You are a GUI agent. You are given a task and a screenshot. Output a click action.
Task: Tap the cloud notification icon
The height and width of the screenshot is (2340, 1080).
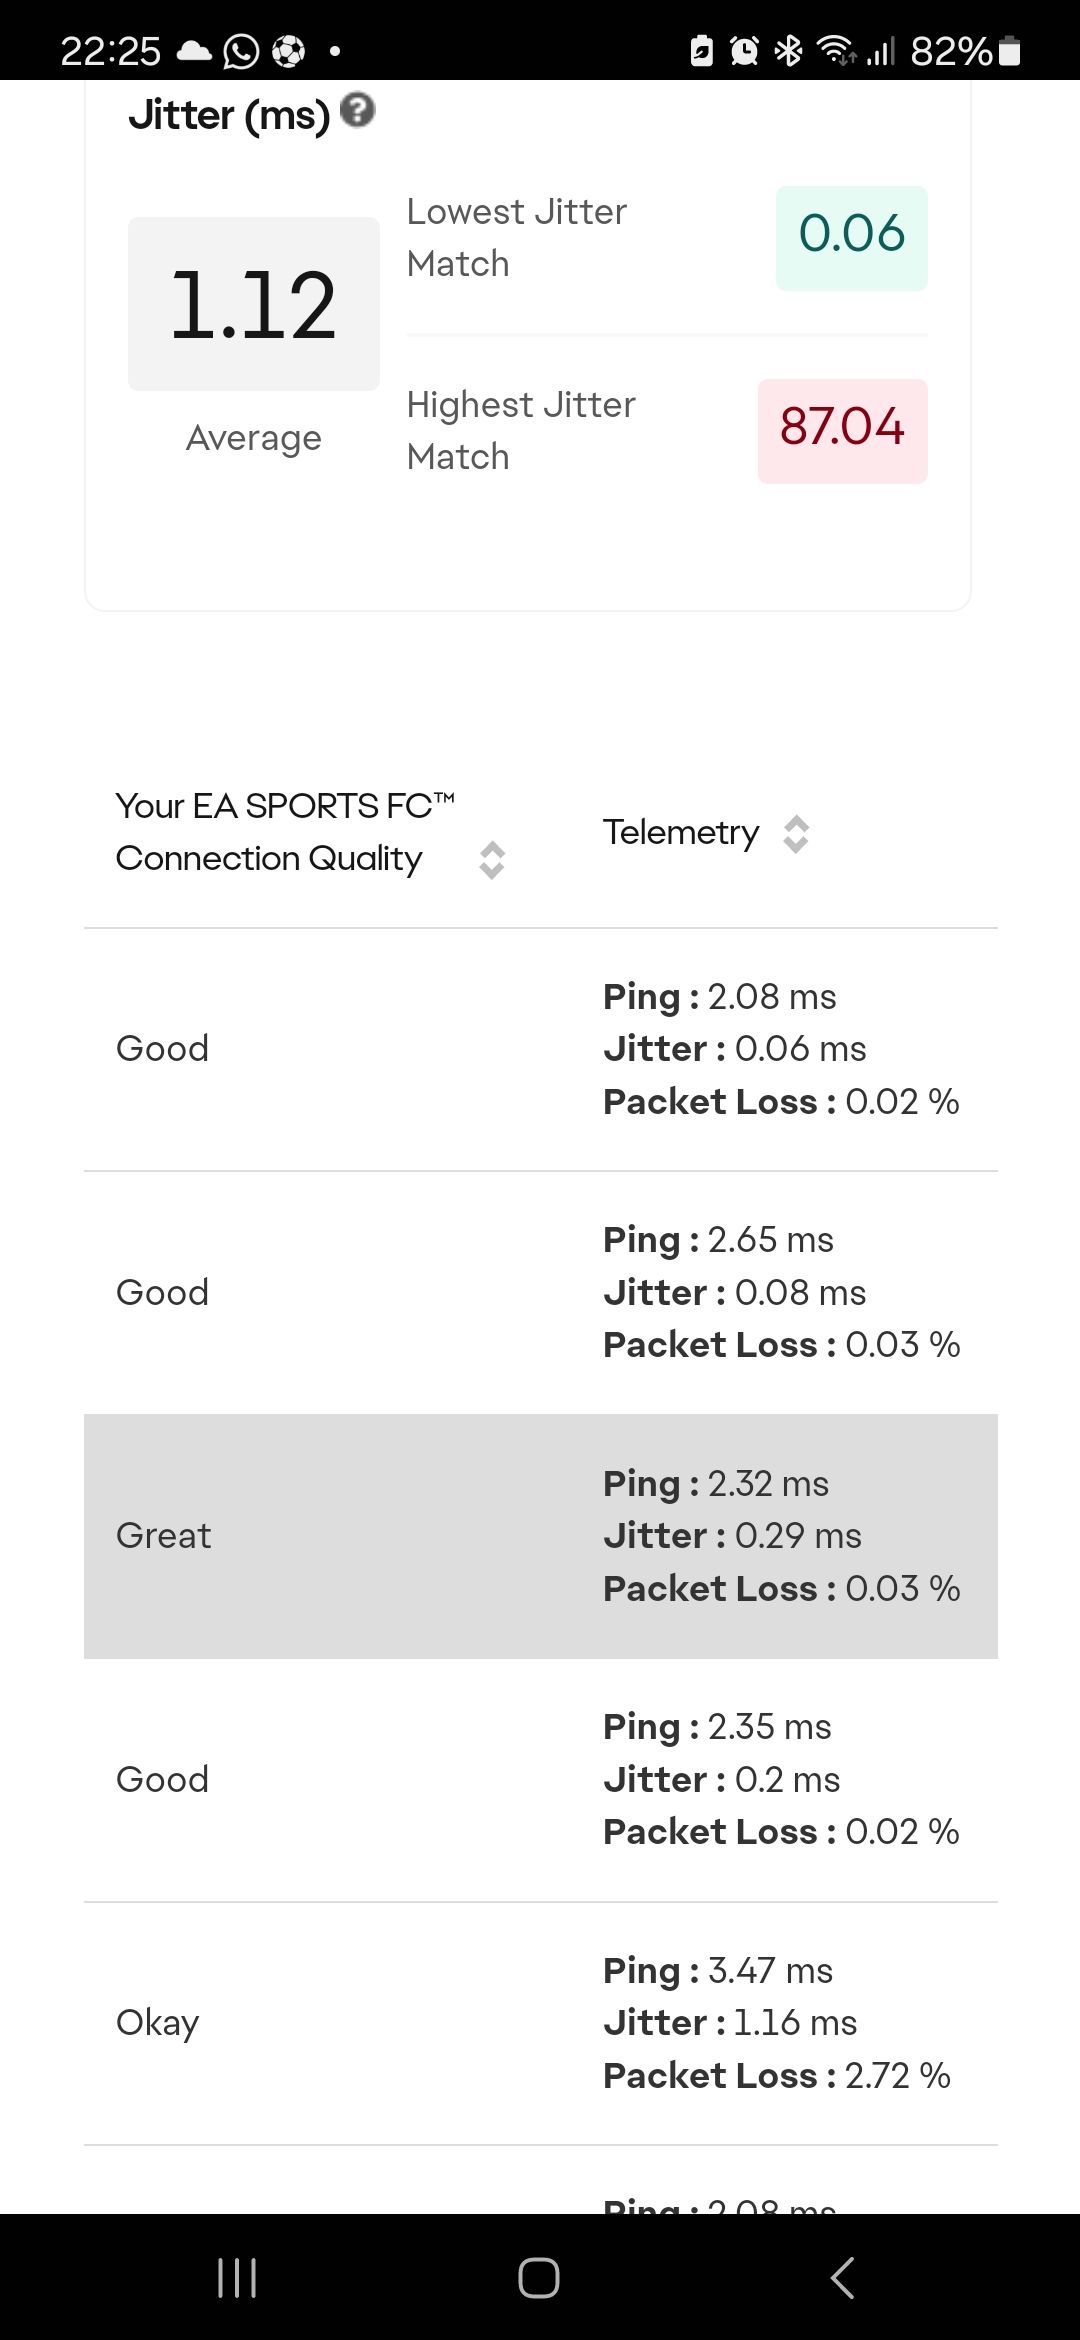tap(194, 51)
